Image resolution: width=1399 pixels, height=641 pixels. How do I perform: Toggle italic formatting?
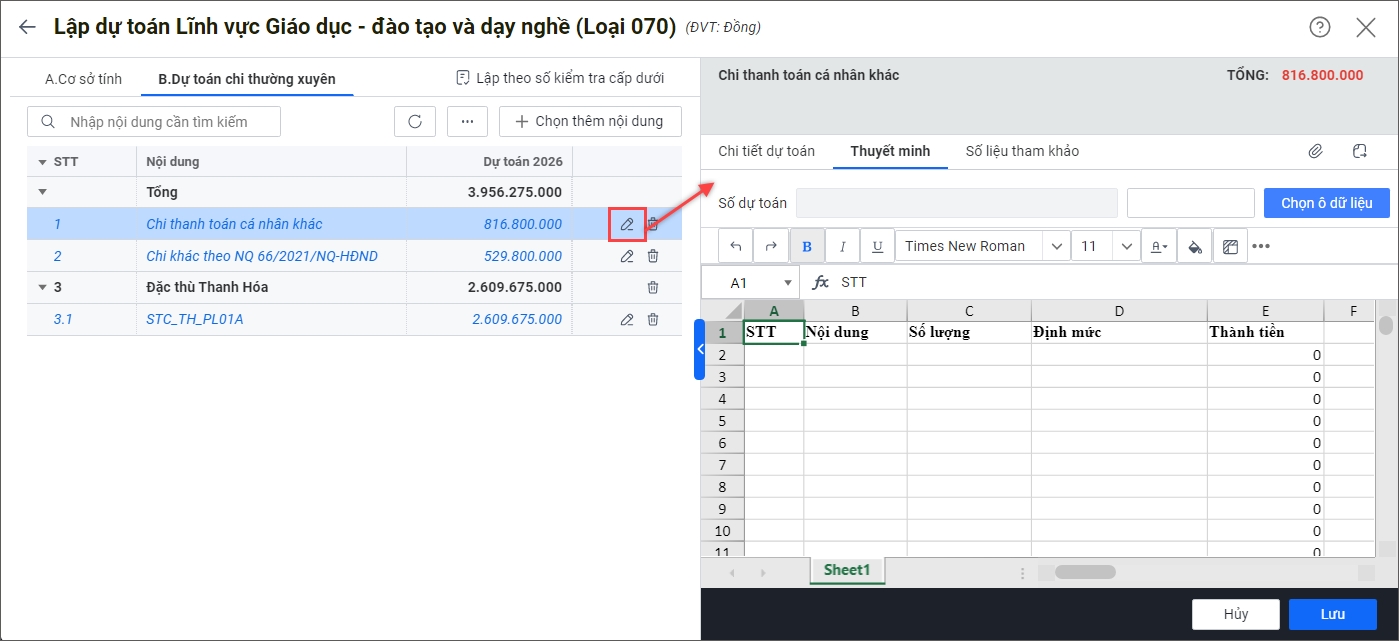pos(842,246)
